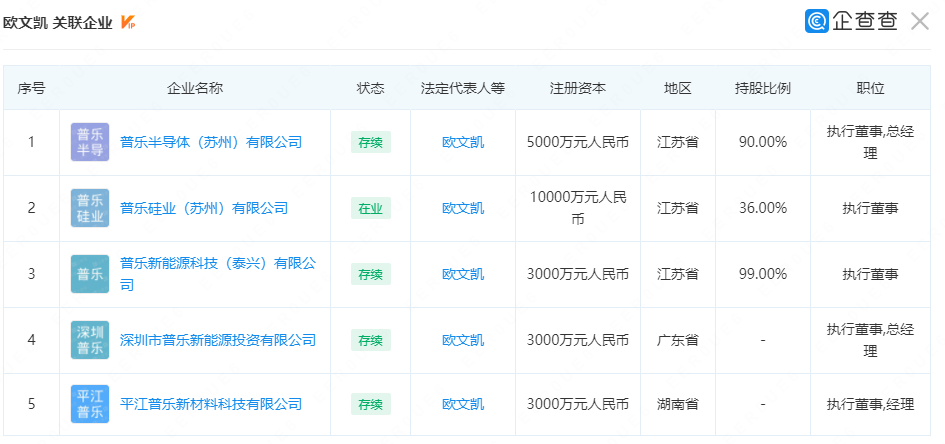The width and height of the screenshot is (945, 444).
Task: Click the 普乐半导体 company logo thumbnail
Action: (90, 142)
